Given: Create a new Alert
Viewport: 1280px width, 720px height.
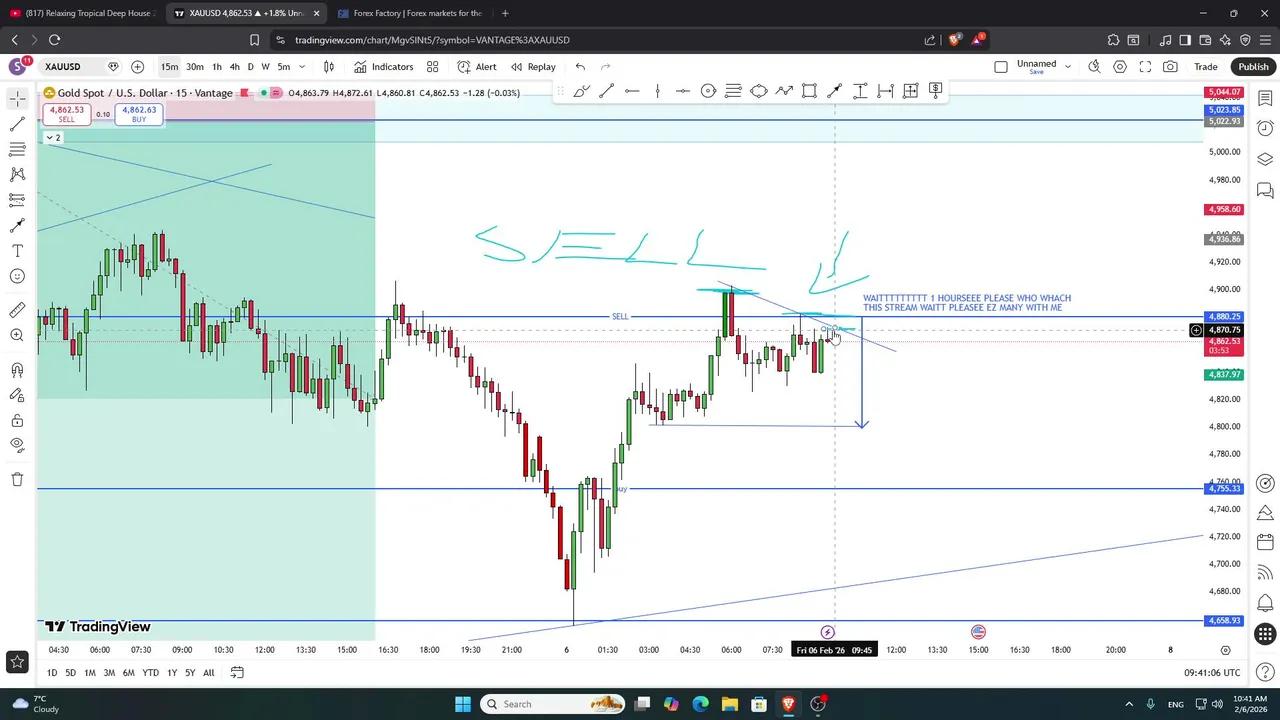Looking at the screenshot, I should pyautogui.click(x=477, y=67).
